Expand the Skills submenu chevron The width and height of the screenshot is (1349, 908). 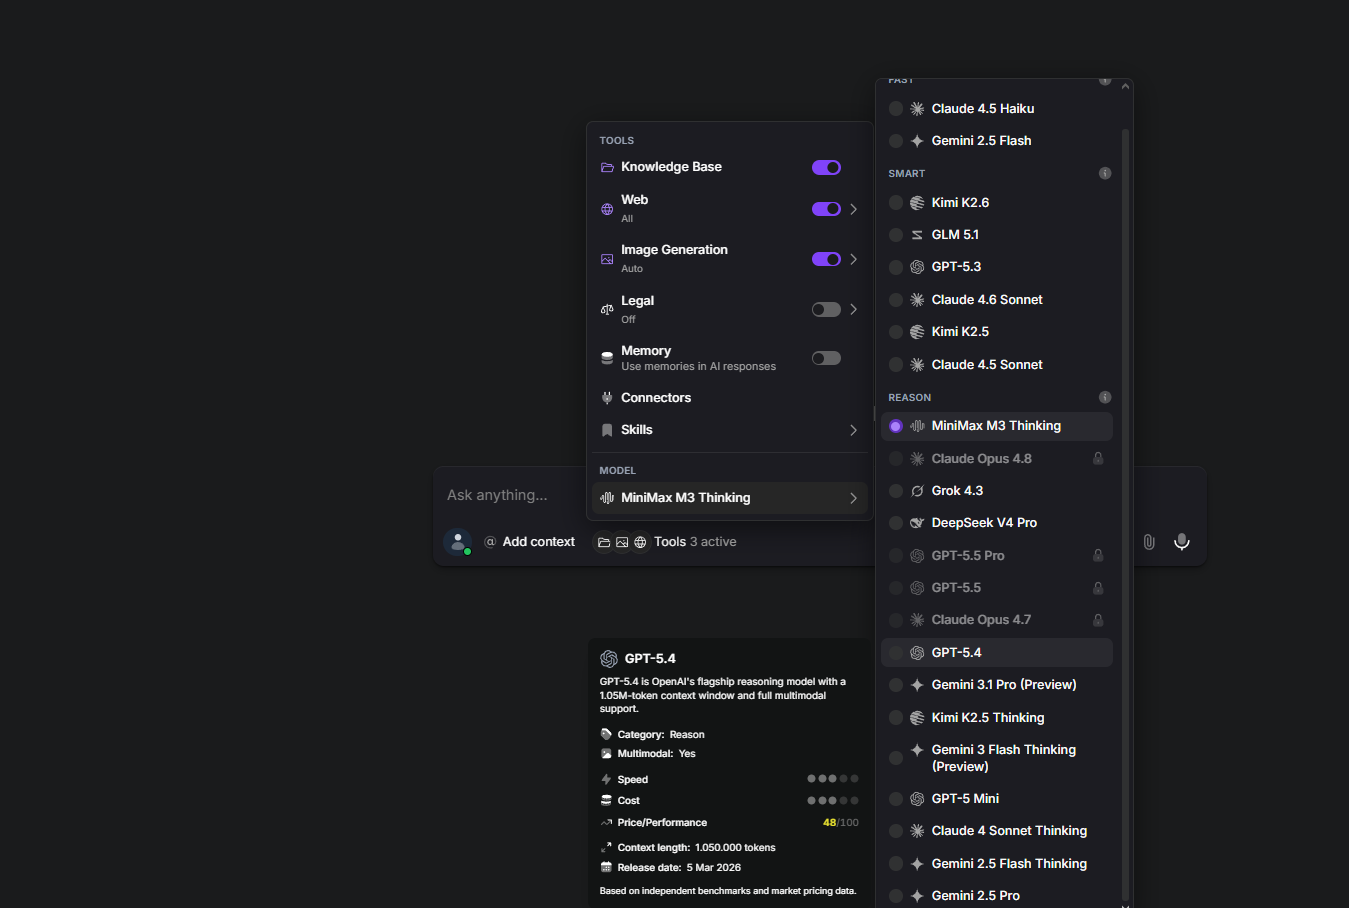[853, 430]
